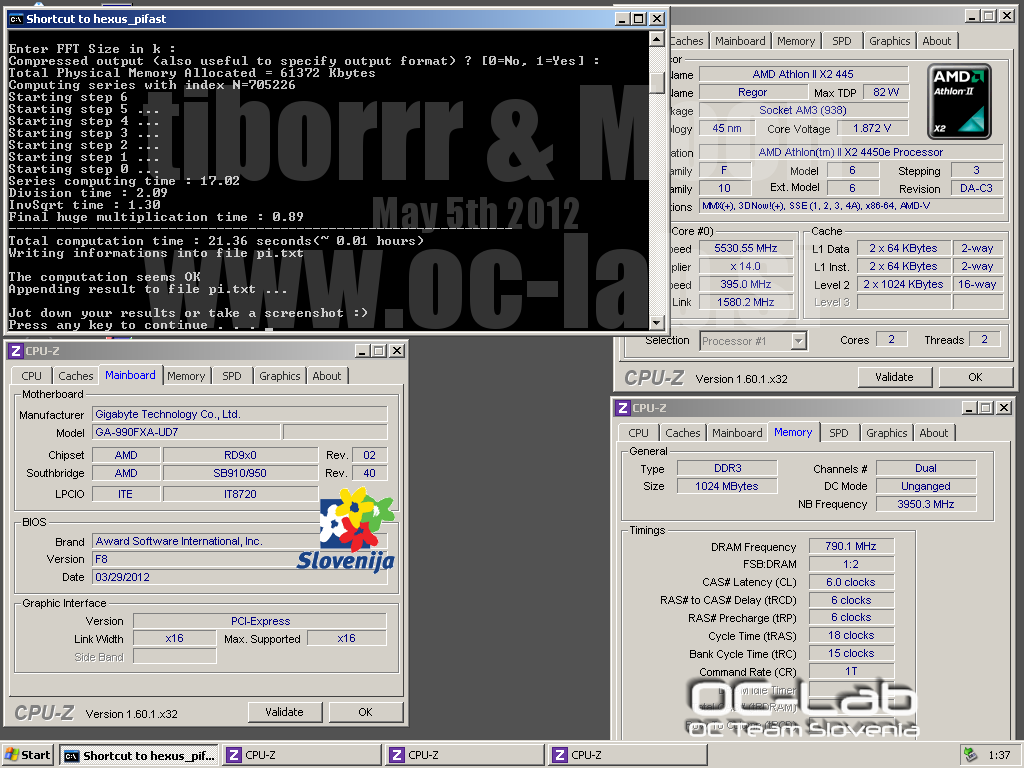This screenshot has width=1024, height=768.
Task: Click the taskbar clock 1:37
Action: (999, 755)
